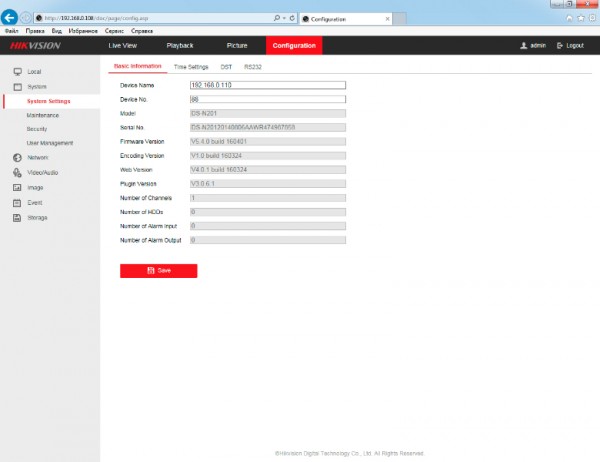Open a new blank browser tab
The image size is (600, 462).
(399, 19)
